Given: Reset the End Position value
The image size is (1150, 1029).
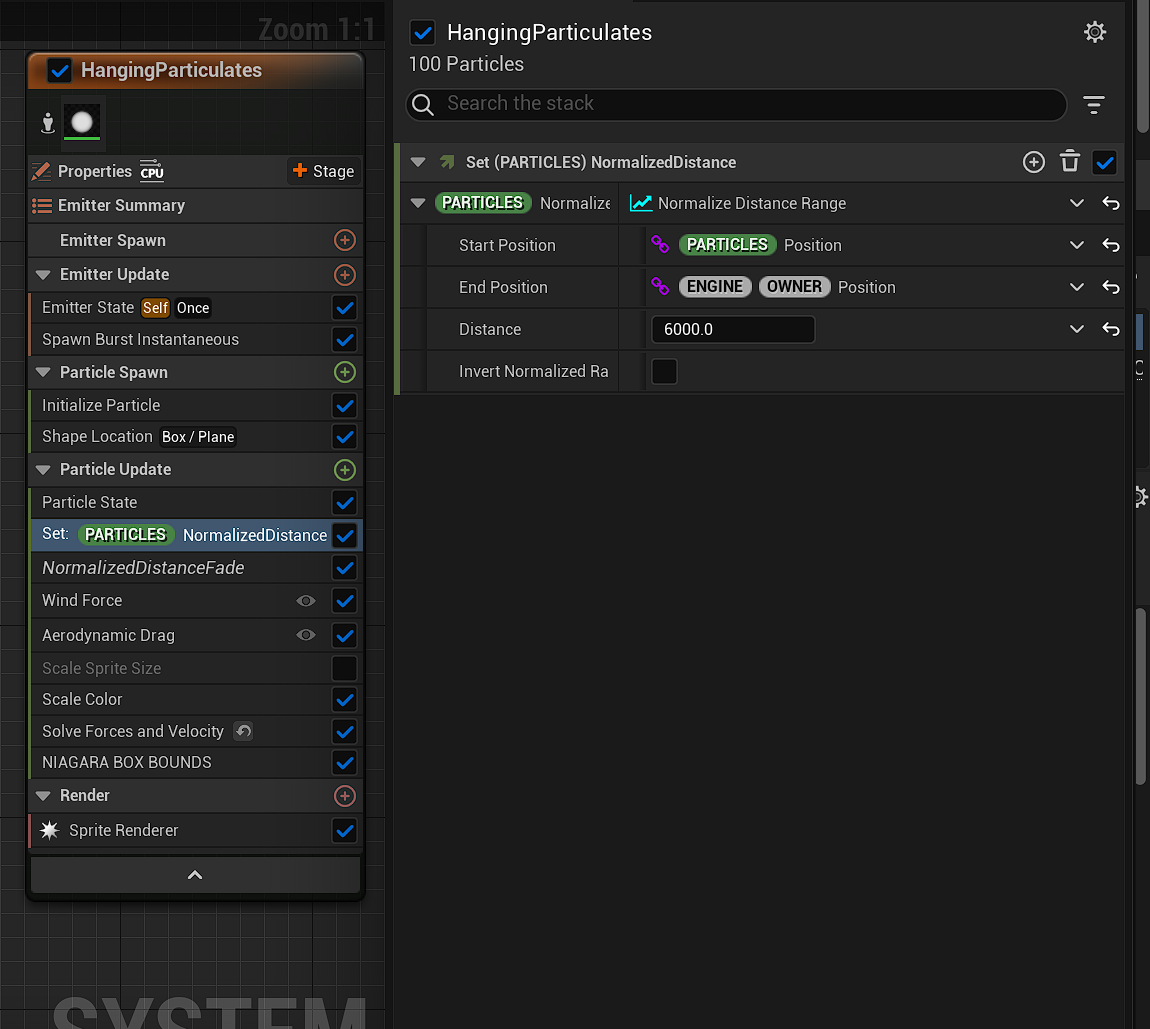Looking at the screenshot, I should click(x=1110, y=287).
